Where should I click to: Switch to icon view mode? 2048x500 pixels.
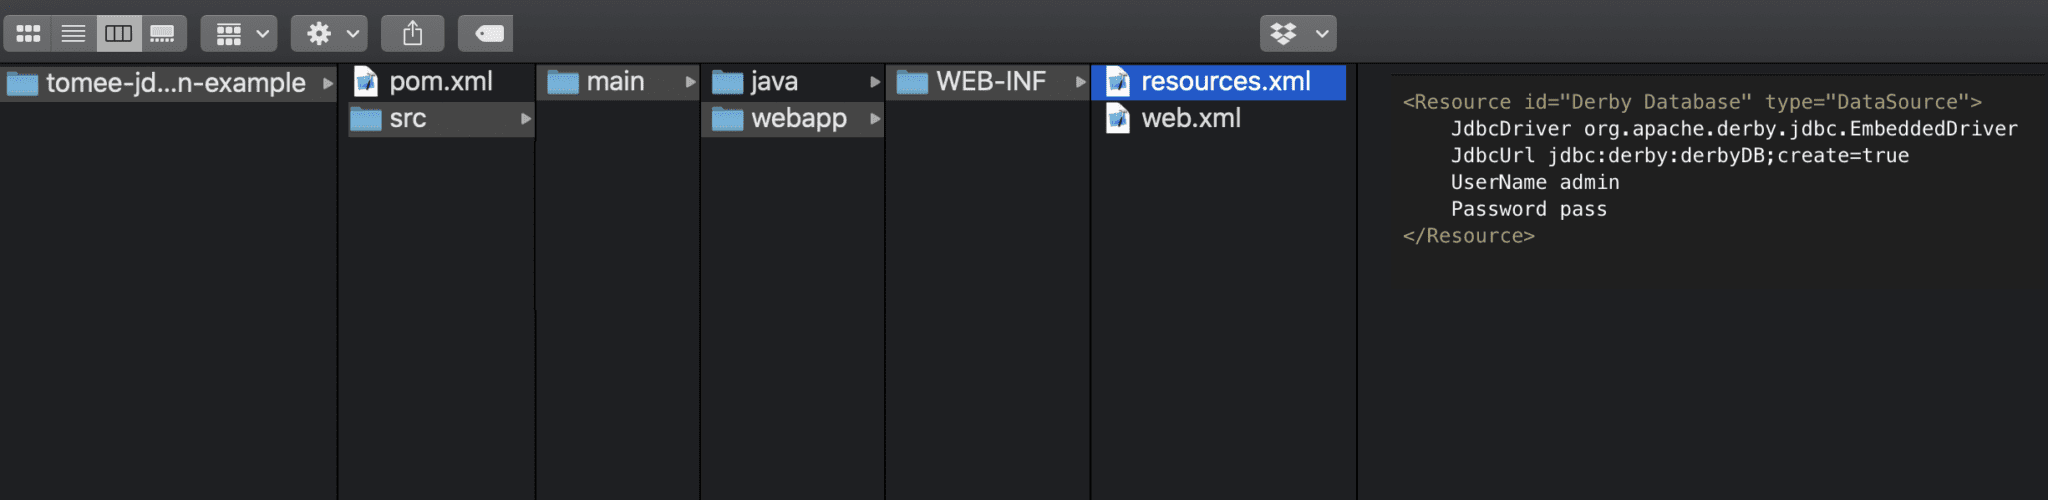(x=28, y=33)
